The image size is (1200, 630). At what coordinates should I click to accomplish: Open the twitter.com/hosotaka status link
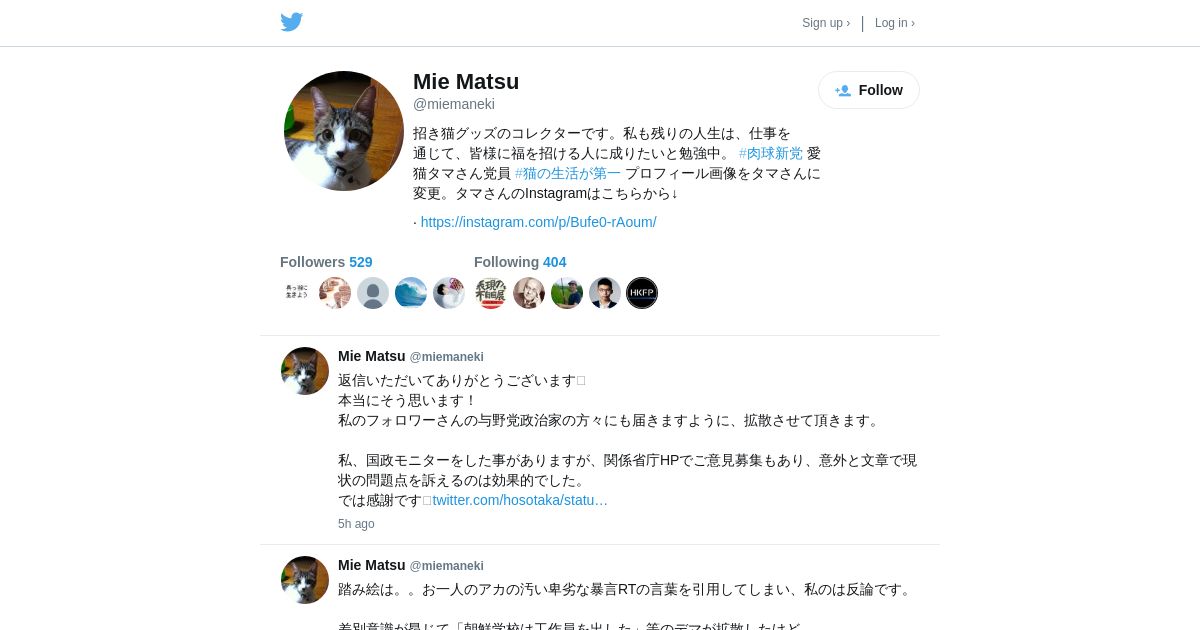point(520,500)
